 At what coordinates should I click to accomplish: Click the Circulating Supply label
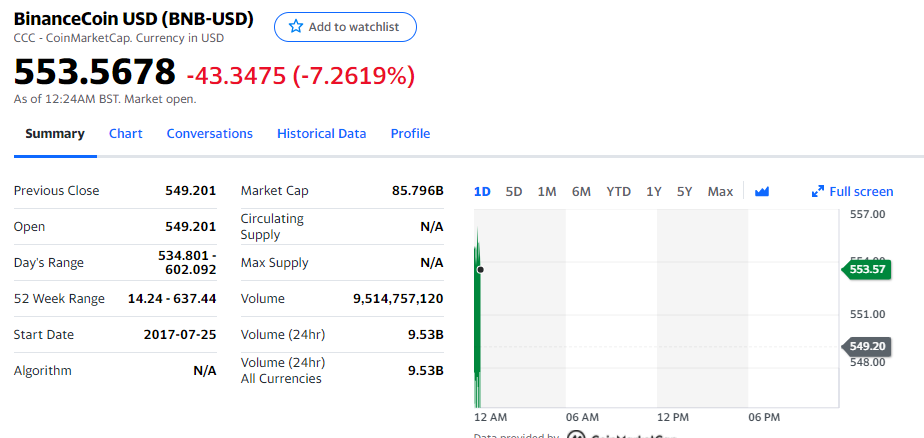point(272,226)
